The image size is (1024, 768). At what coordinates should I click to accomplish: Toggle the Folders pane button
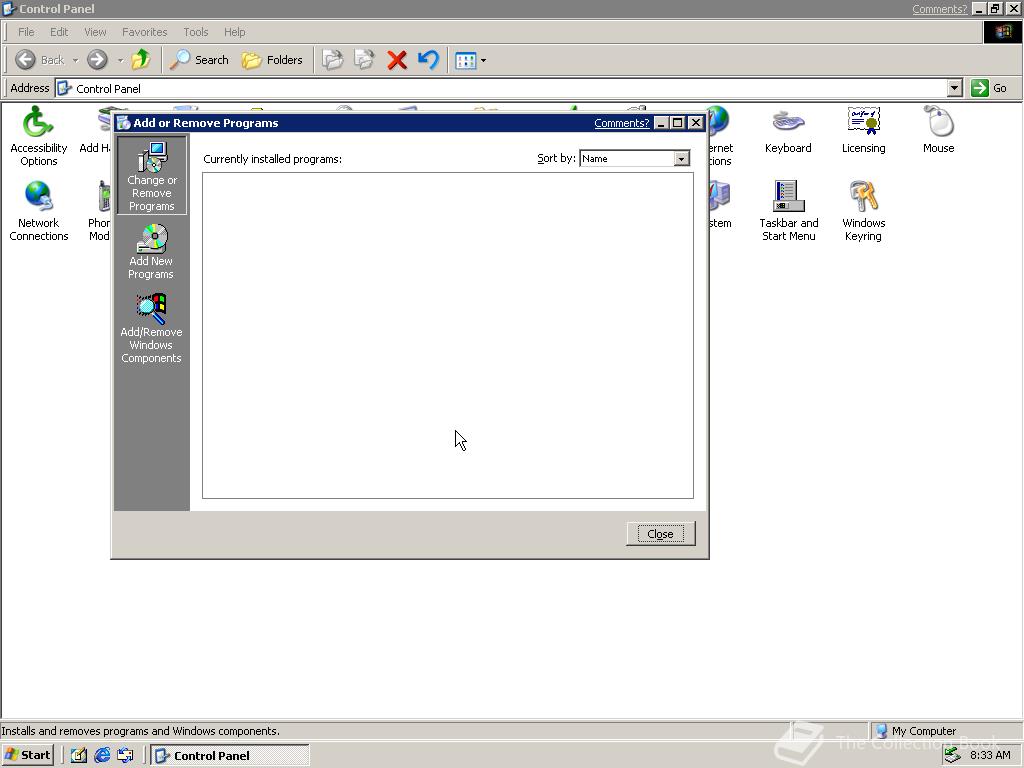[272, 60]
